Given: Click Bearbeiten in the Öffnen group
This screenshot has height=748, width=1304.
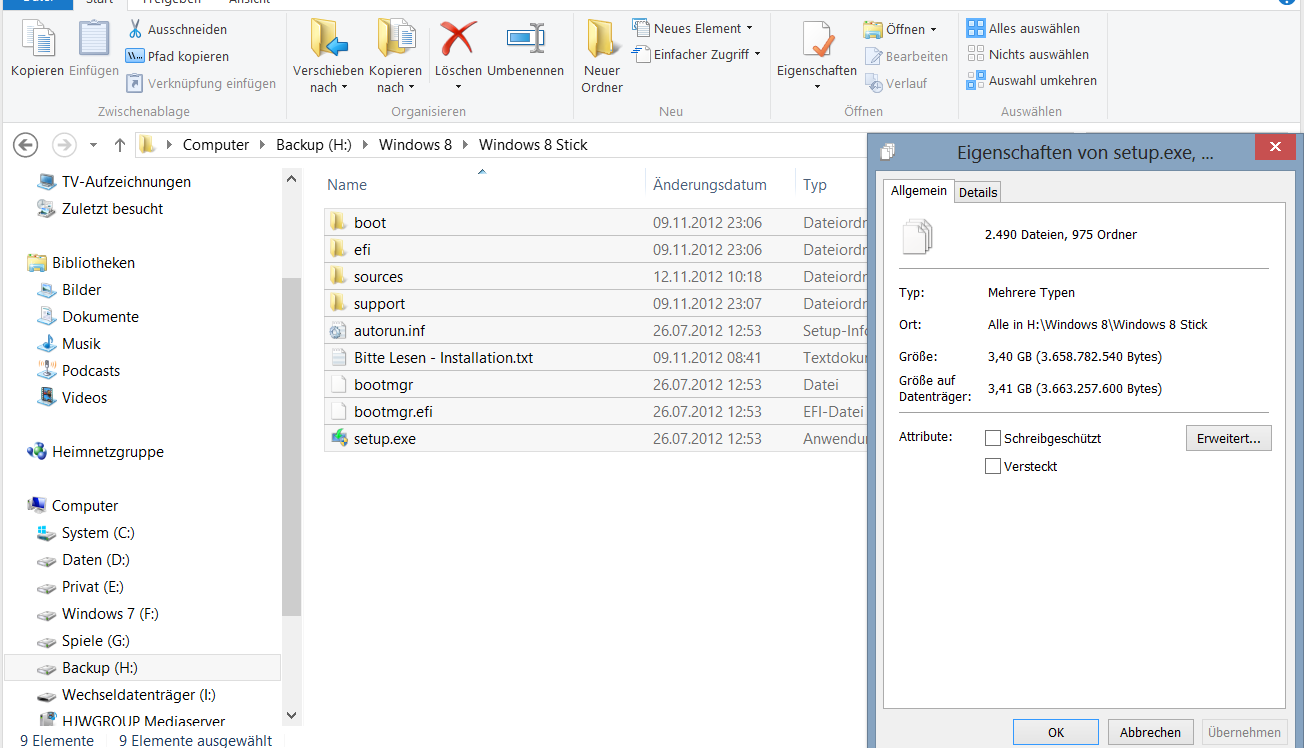Looking at the screenshot, I should [906, 57].
